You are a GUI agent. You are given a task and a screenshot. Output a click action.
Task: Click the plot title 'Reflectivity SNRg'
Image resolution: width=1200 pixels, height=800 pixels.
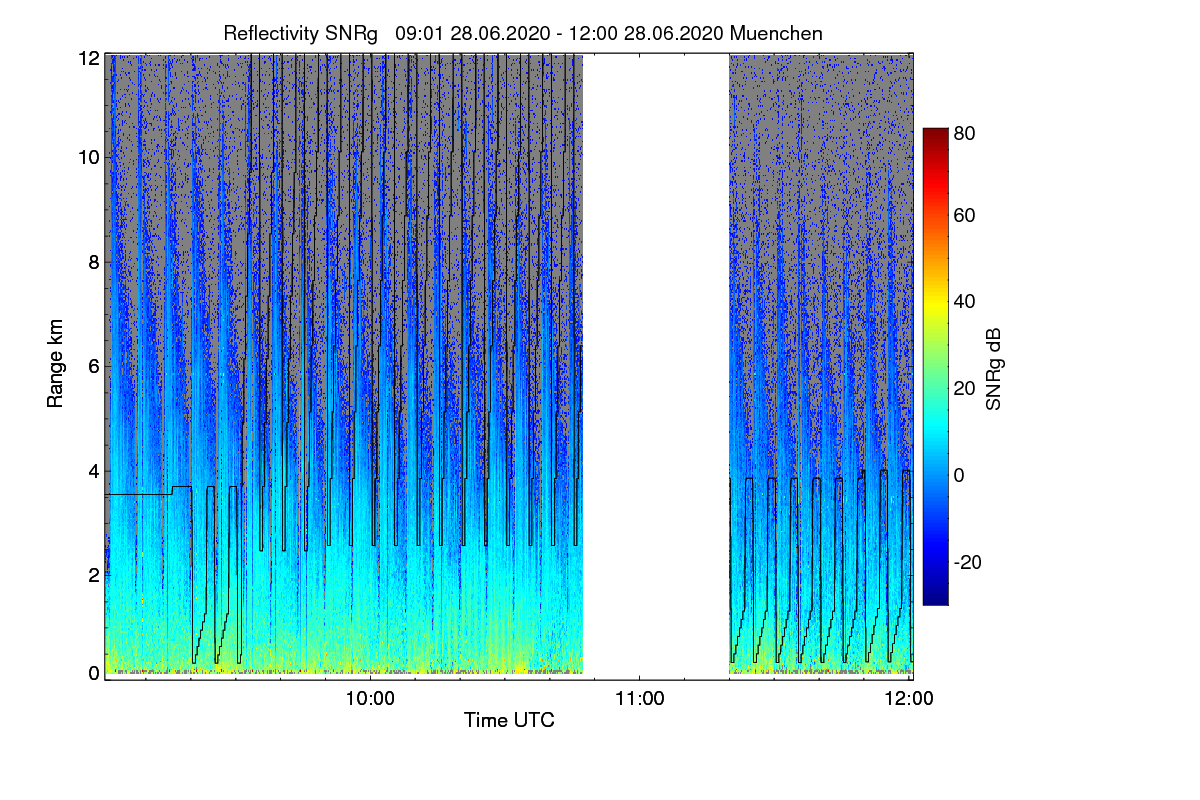coord(300,33)
